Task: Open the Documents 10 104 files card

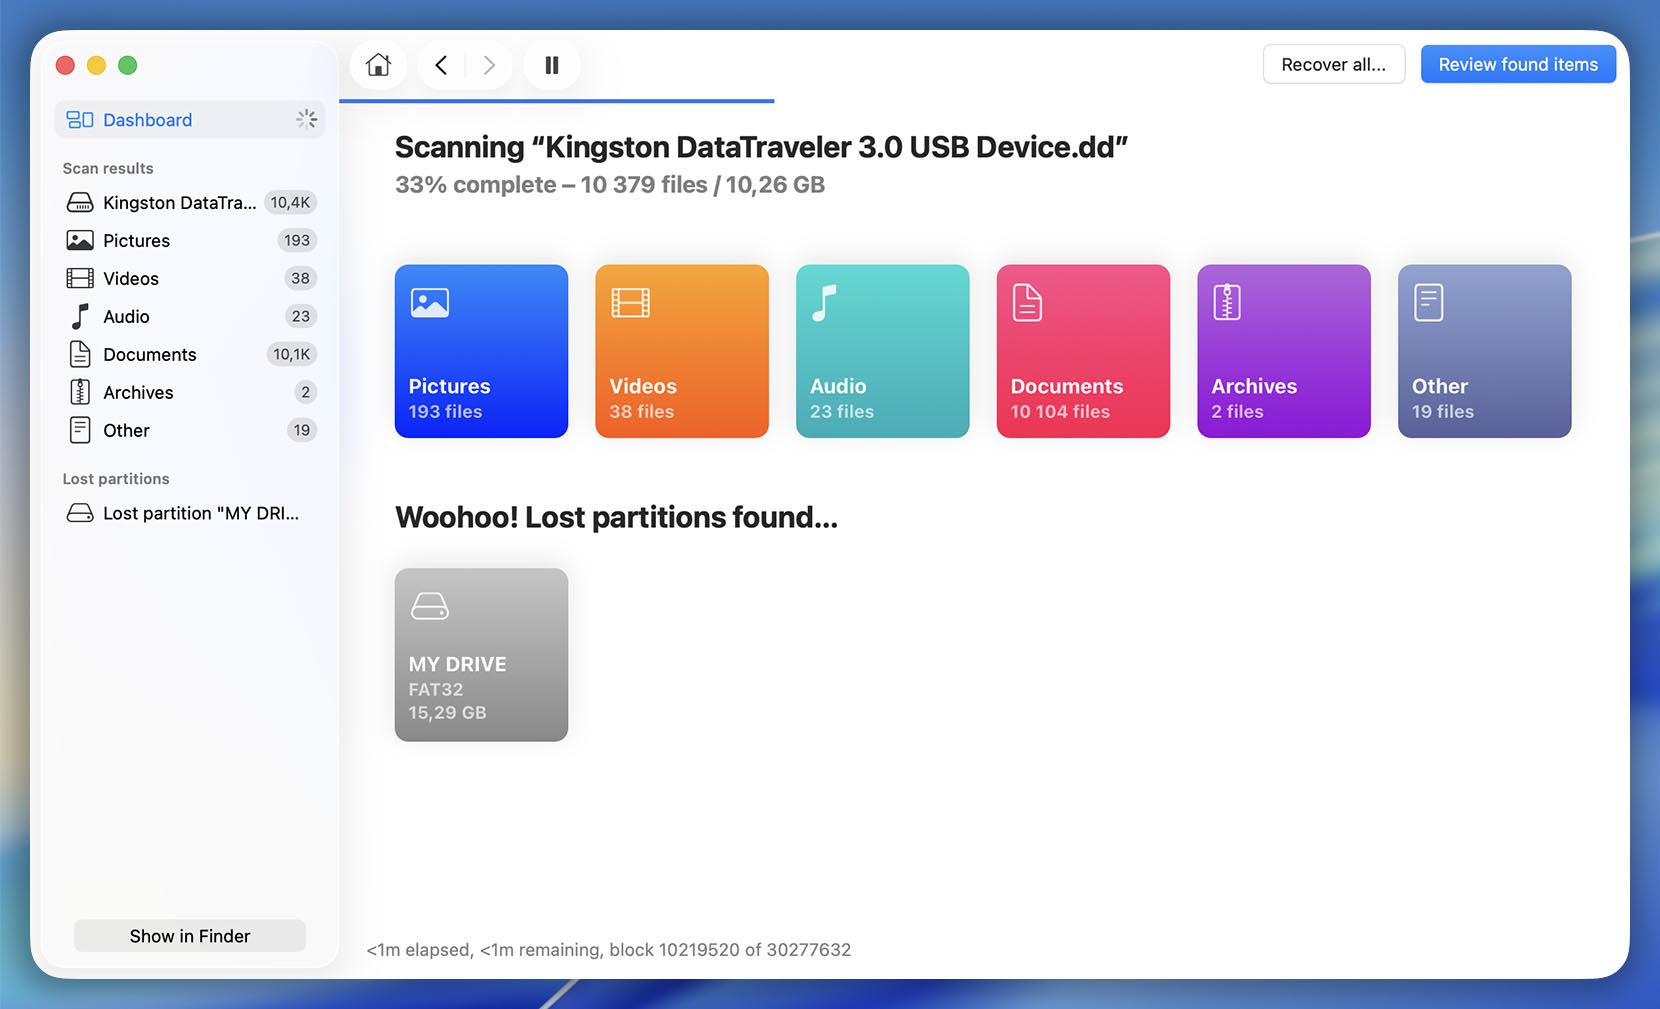Action: pos(1083,351)
